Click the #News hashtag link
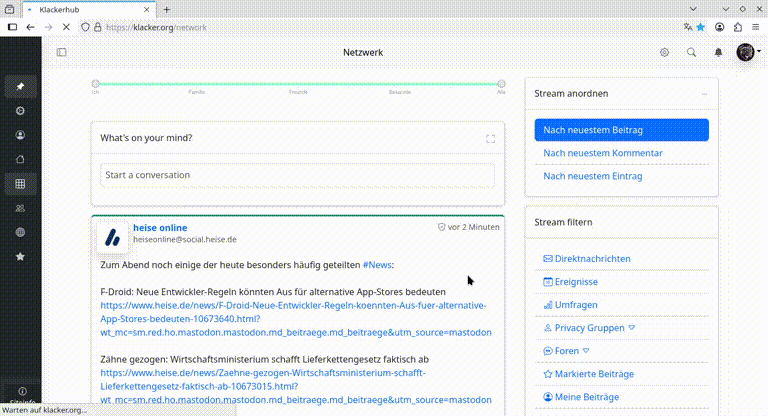This screenshot has height=416, width=768. [377, 265]
